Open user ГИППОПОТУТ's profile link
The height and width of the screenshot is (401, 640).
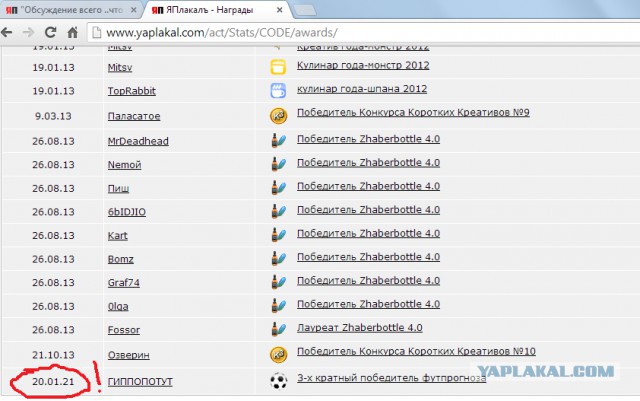click(140, 382)
